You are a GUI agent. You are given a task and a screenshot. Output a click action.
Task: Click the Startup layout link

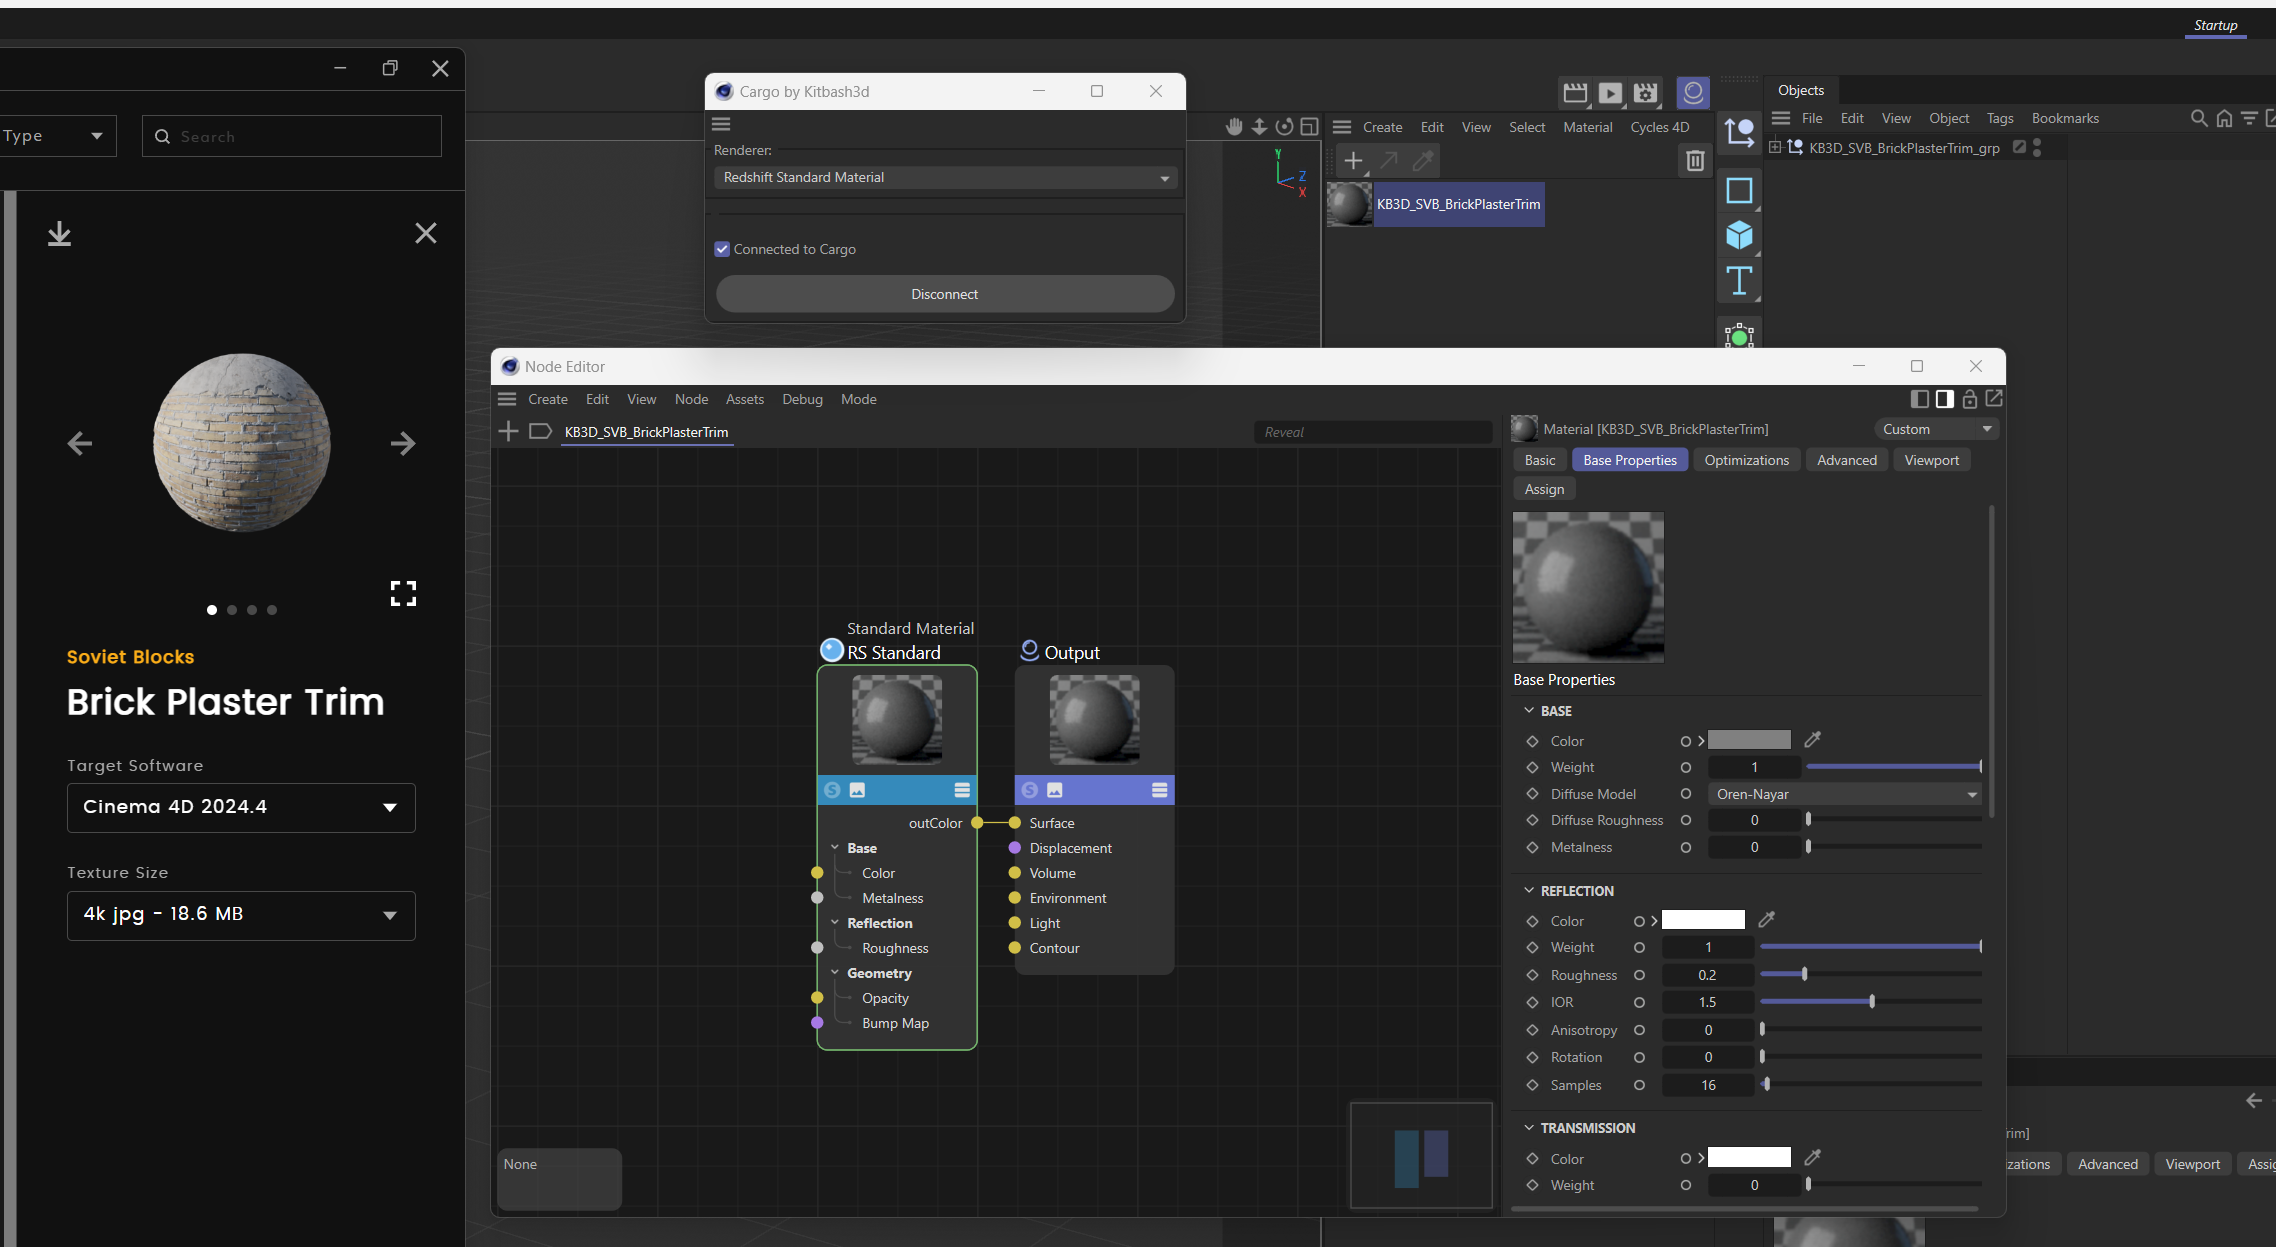coord(2215,25)
